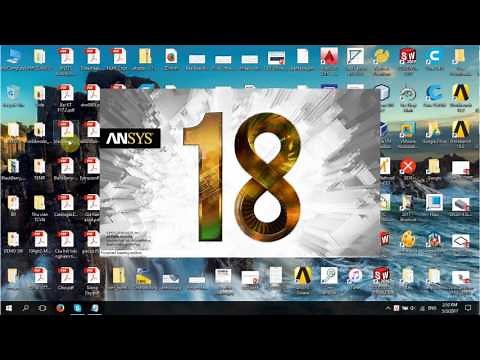480x360 pixels.
Task: Open the ANSYS shortcut in the bottom desktop row
Action: click(x=303, y=275)
